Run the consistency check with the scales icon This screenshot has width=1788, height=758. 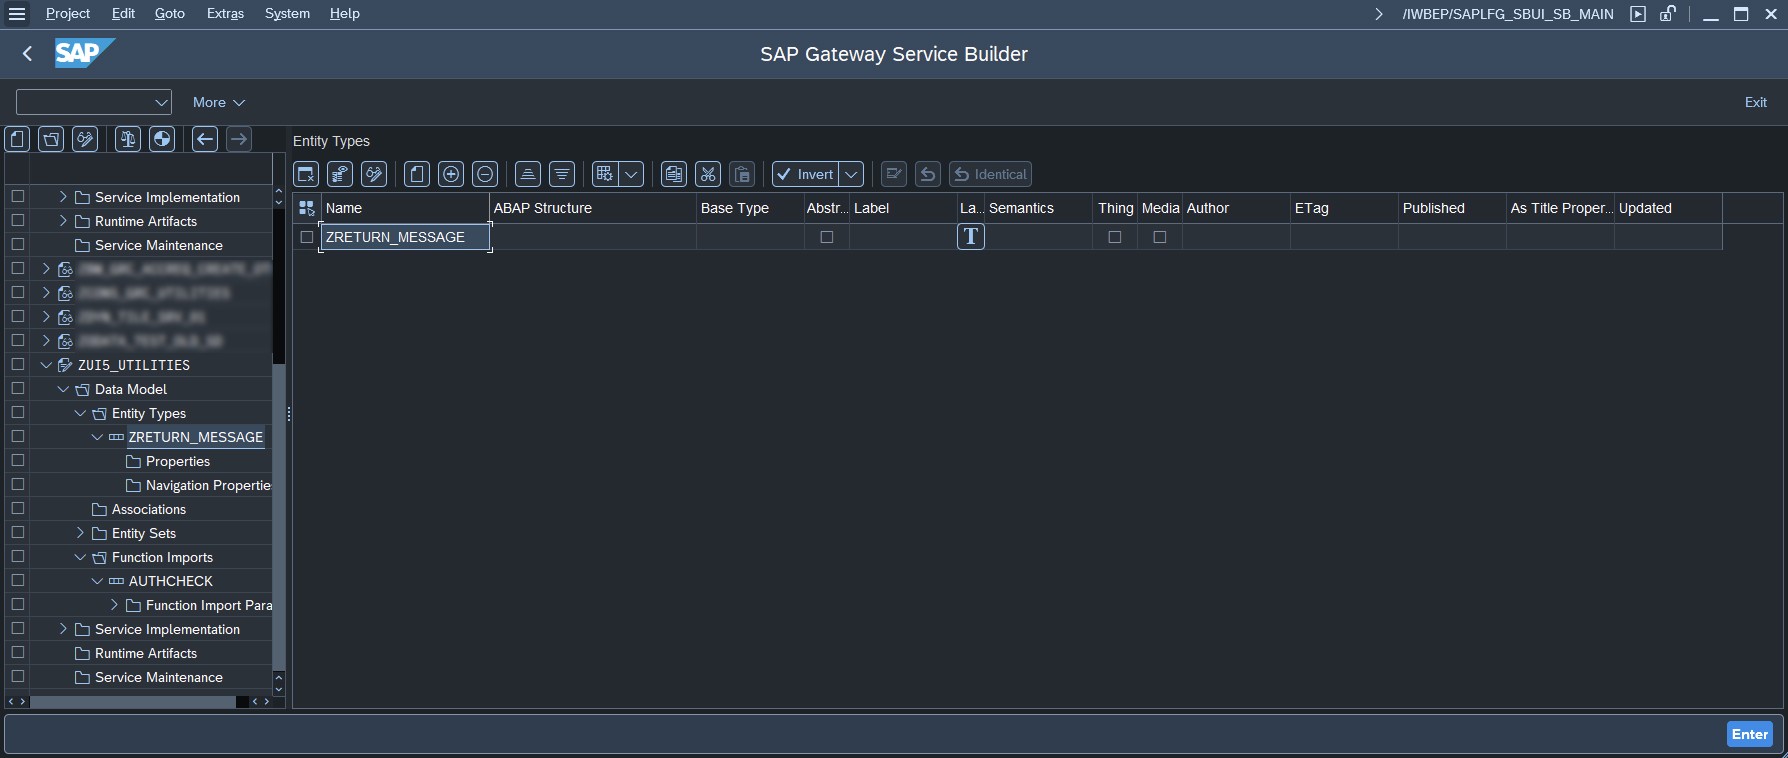pyautogui.click(x=128, y=139)
